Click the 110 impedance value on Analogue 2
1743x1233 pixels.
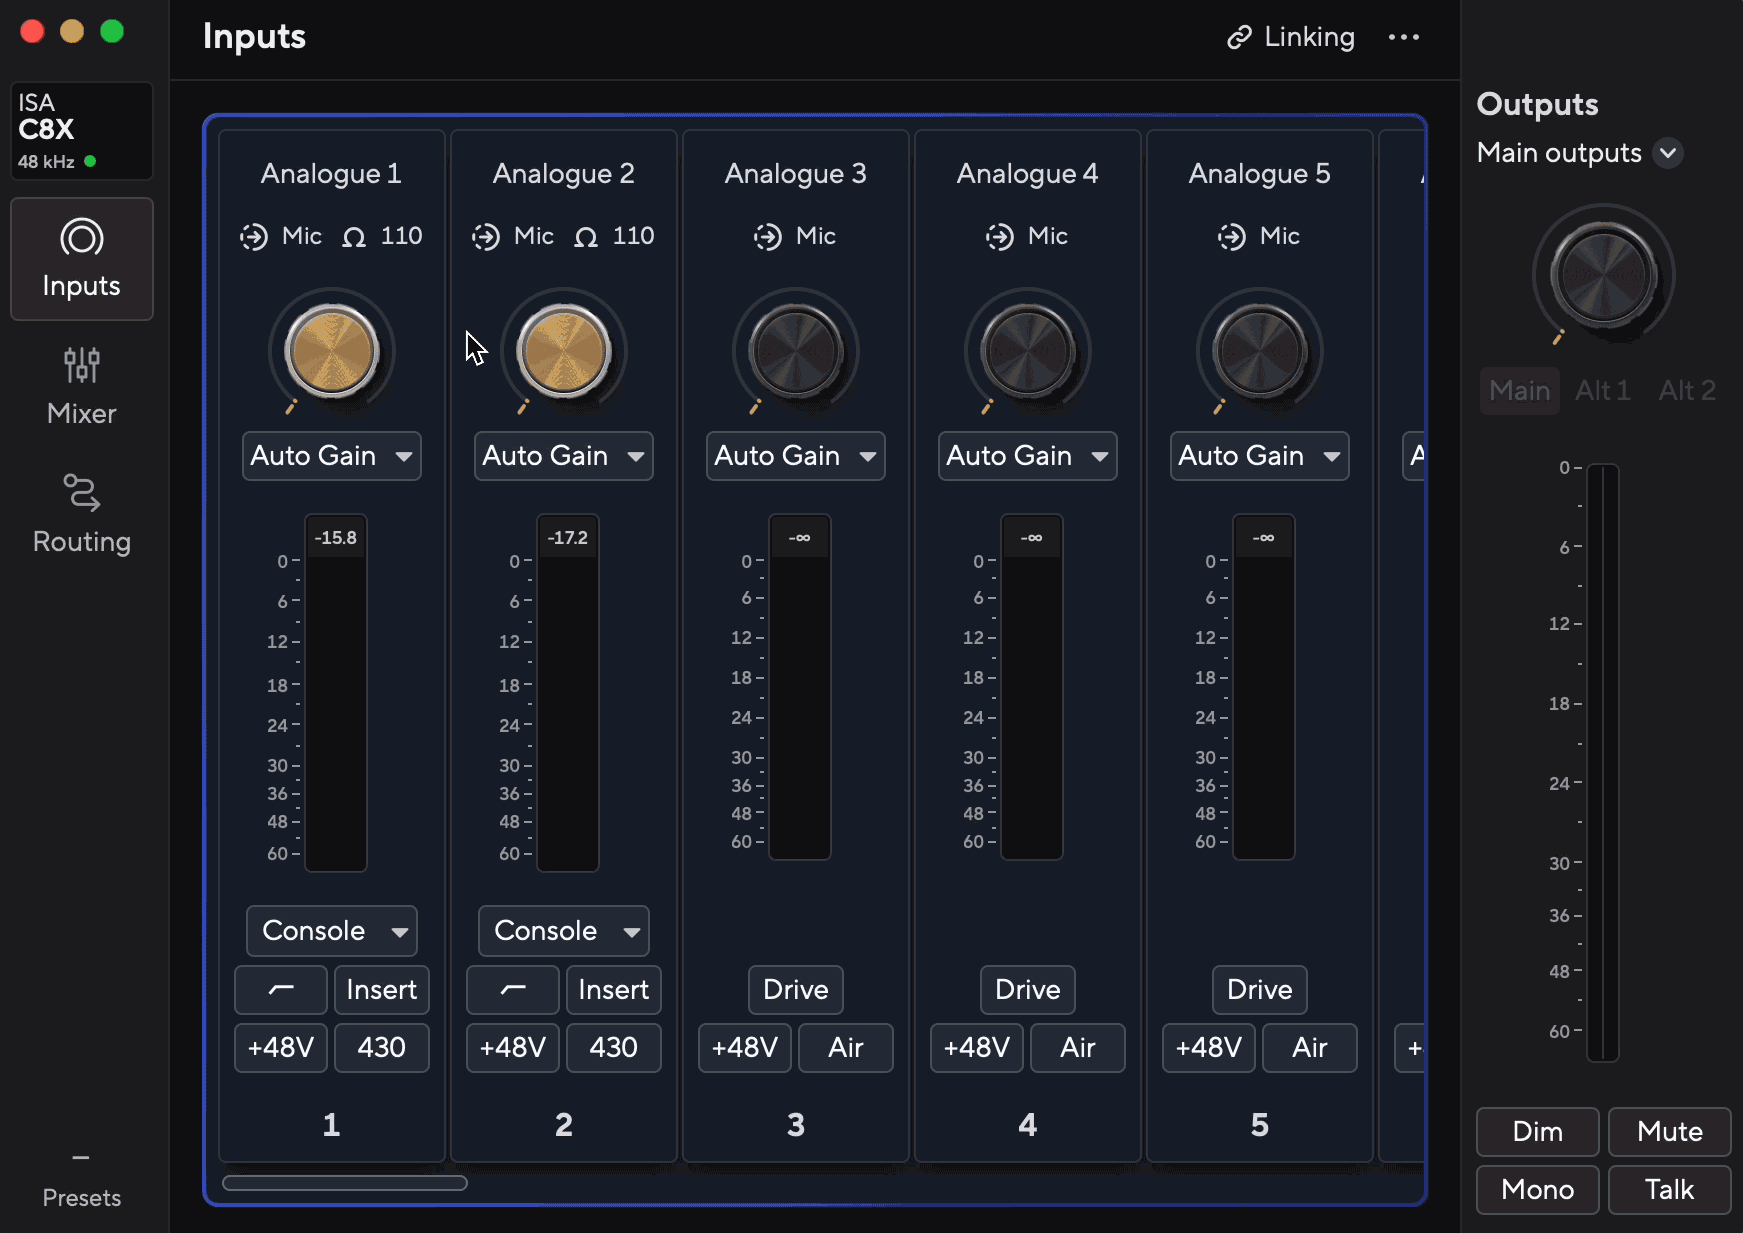634,236
